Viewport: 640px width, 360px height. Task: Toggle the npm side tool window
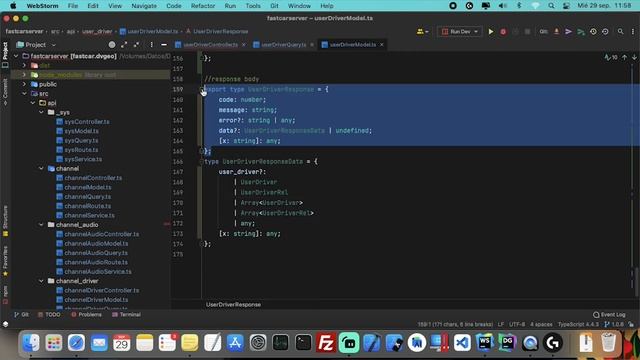pyautogui.click(x=5, y=295)
